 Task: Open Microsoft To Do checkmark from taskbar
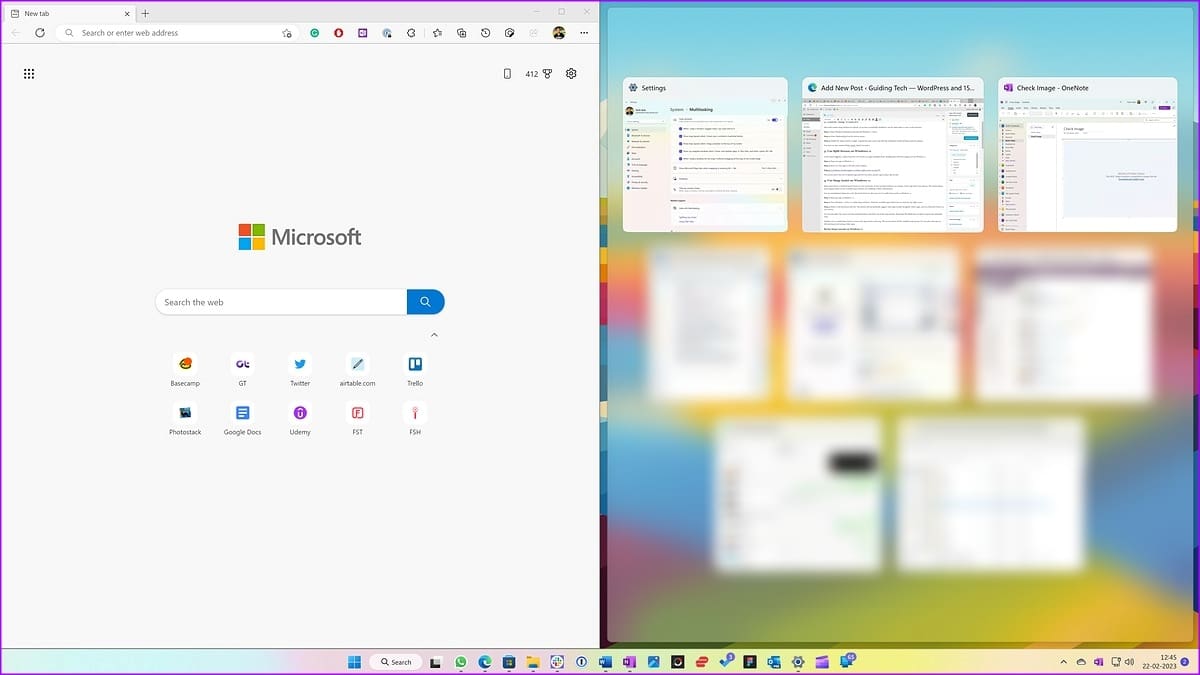click(x=727, y=661)
